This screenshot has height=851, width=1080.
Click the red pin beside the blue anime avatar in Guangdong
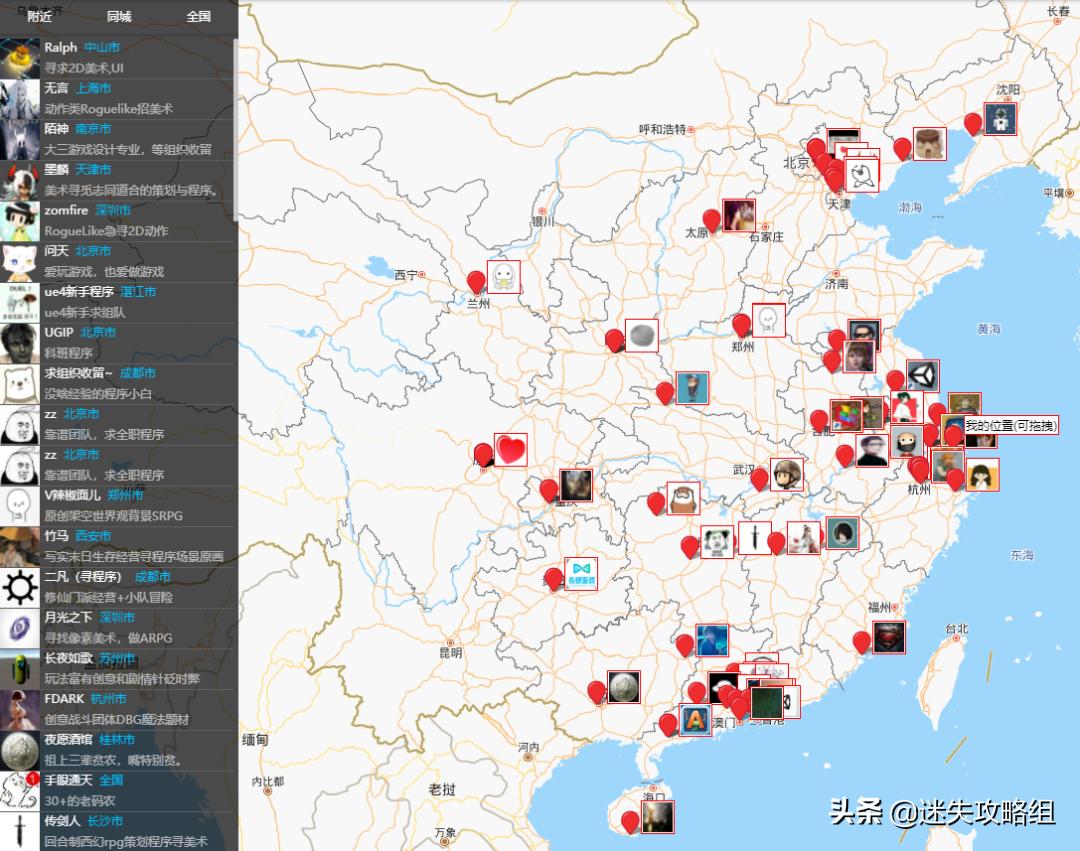coord(685,647)
